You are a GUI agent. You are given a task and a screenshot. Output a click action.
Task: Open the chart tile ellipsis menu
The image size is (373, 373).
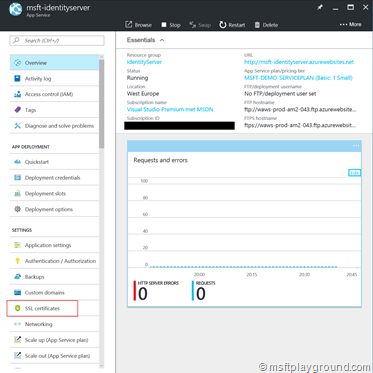[356, 146]
